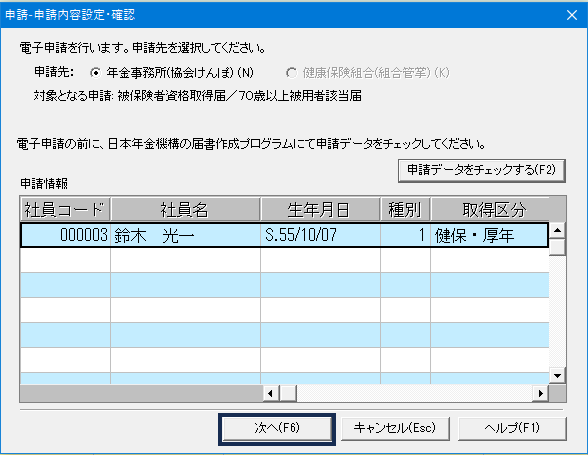The height and width of the screenshot is (455, 588).
Task: Close the 申請内容設定・確認 dialog
Action: [572, 15]
